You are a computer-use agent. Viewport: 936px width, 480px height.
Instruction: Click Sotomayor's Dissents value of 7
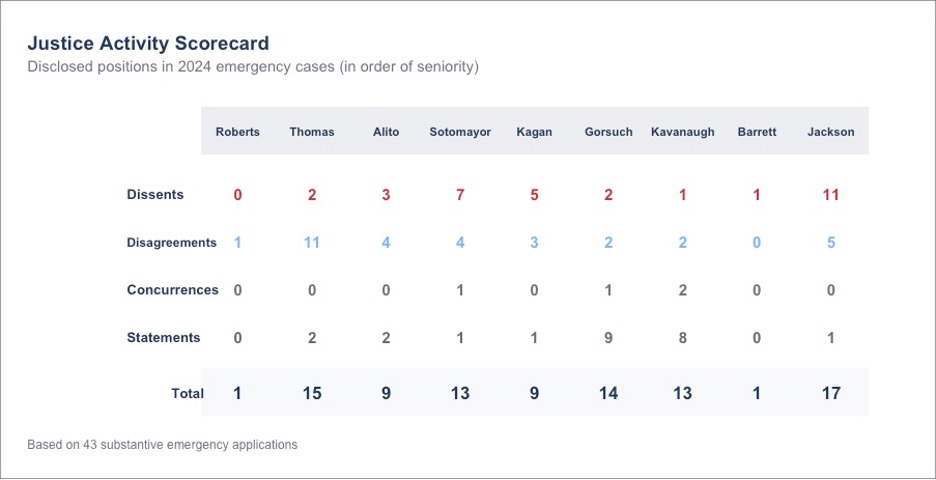click(x=460, y=195)
